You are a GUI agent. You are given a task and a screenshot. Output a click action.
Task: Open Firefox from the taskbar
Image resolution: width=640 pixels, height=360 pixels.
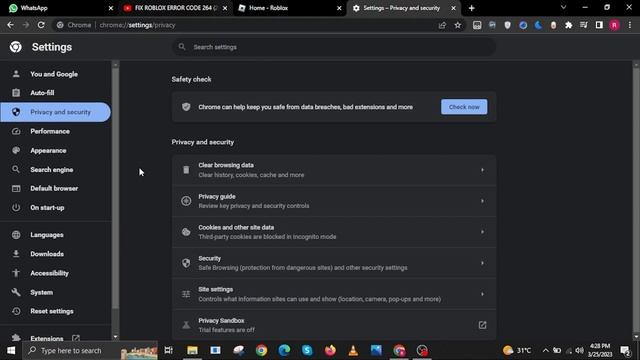tap(330, 350)
